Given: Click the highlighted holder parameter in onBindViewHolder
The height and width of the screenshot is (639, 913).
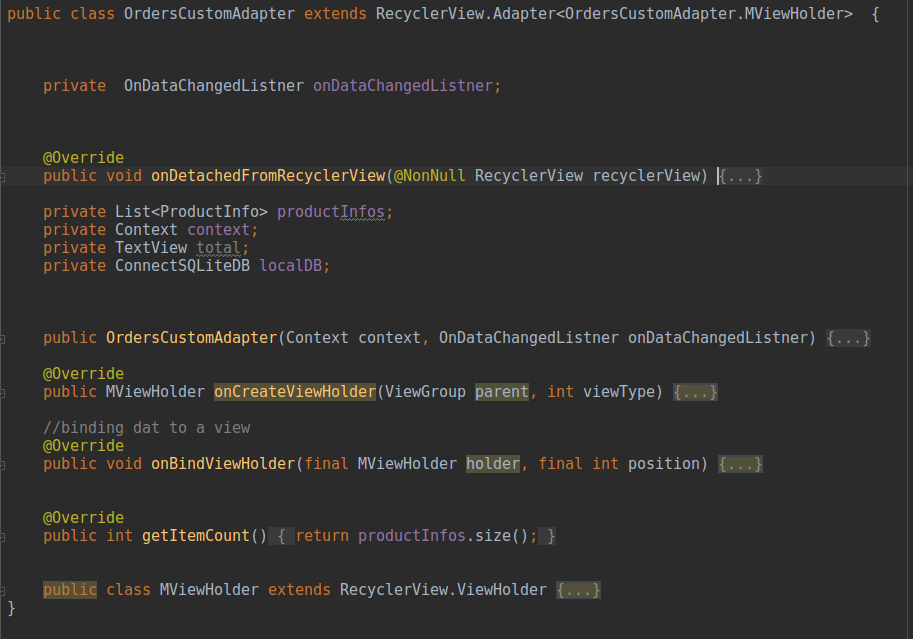Looking at the screenshot, I should [493, 464].
